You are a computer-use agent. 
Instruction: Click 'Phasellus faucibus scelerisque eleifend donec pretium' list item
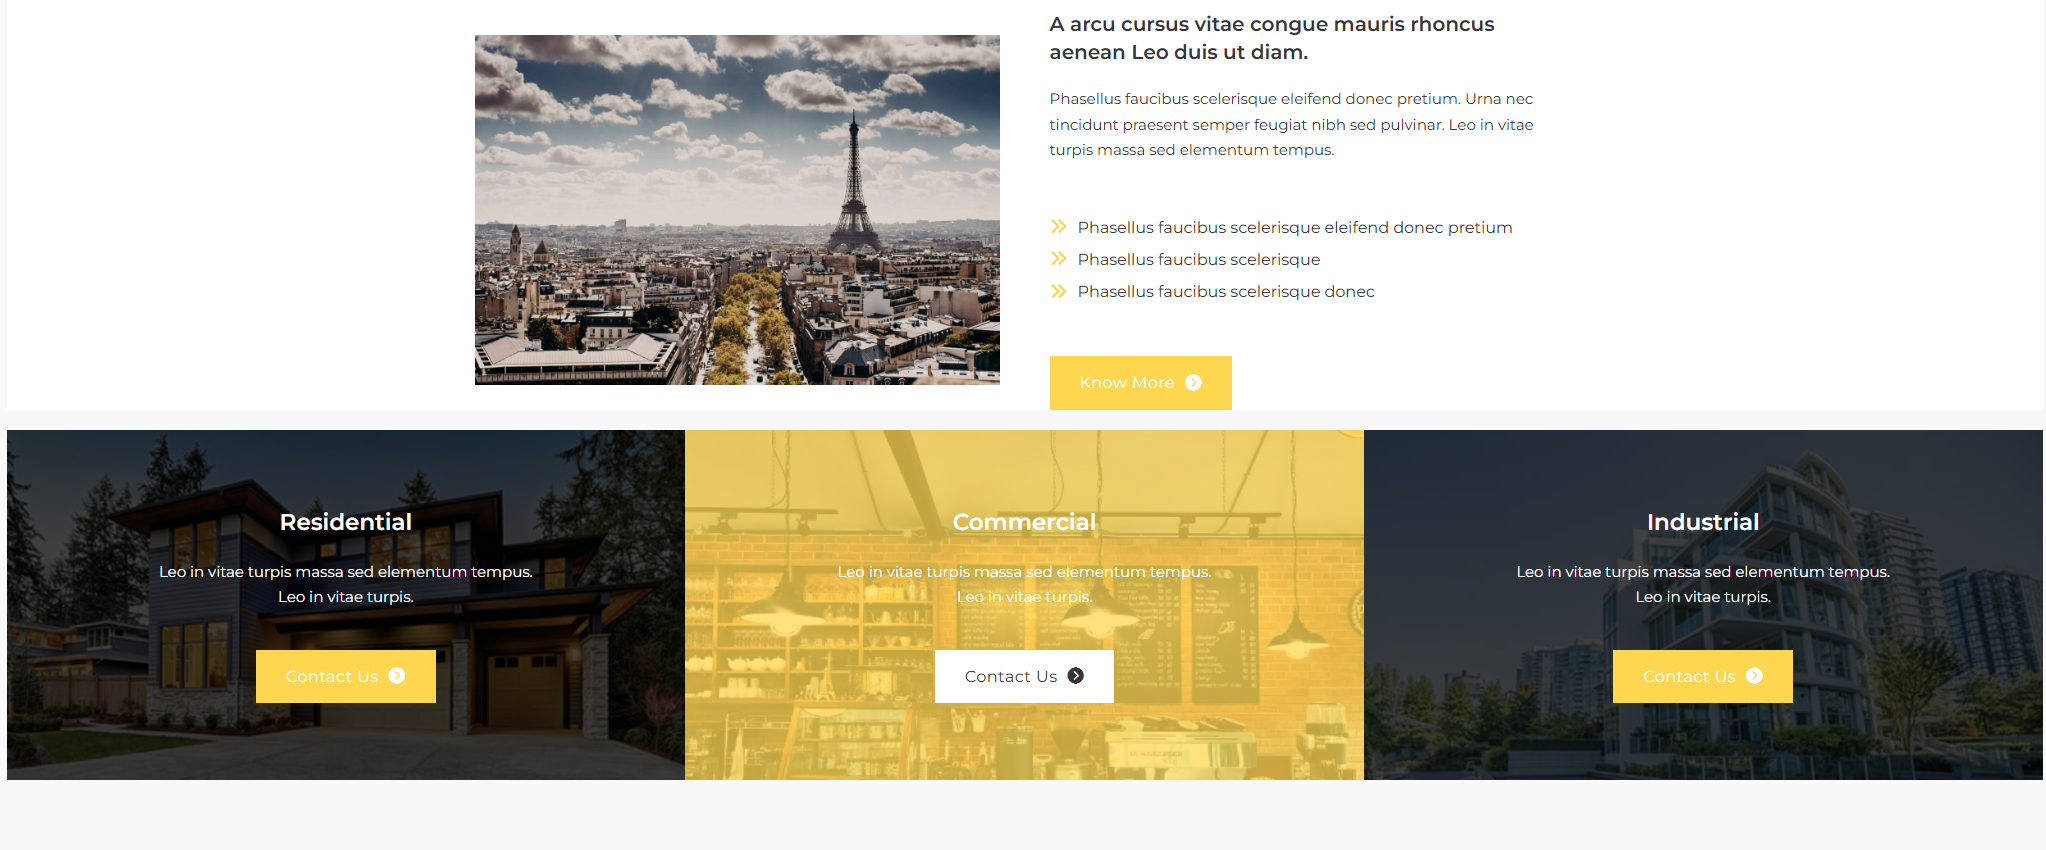pyautogui.click(x=1295, y=228)
